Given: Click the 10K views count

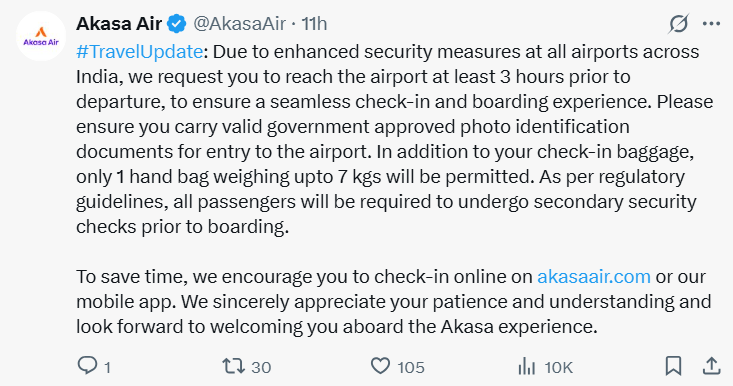Looking at the screenshot, I should pos(559,368).
